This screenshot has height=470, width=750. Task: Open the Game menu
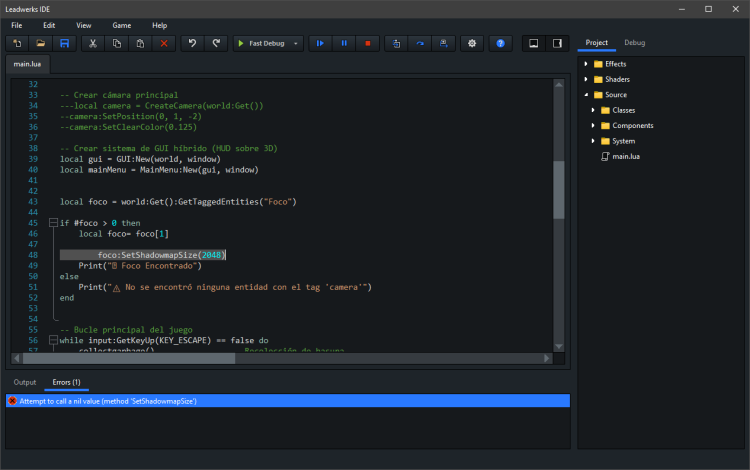click(121, 24)
